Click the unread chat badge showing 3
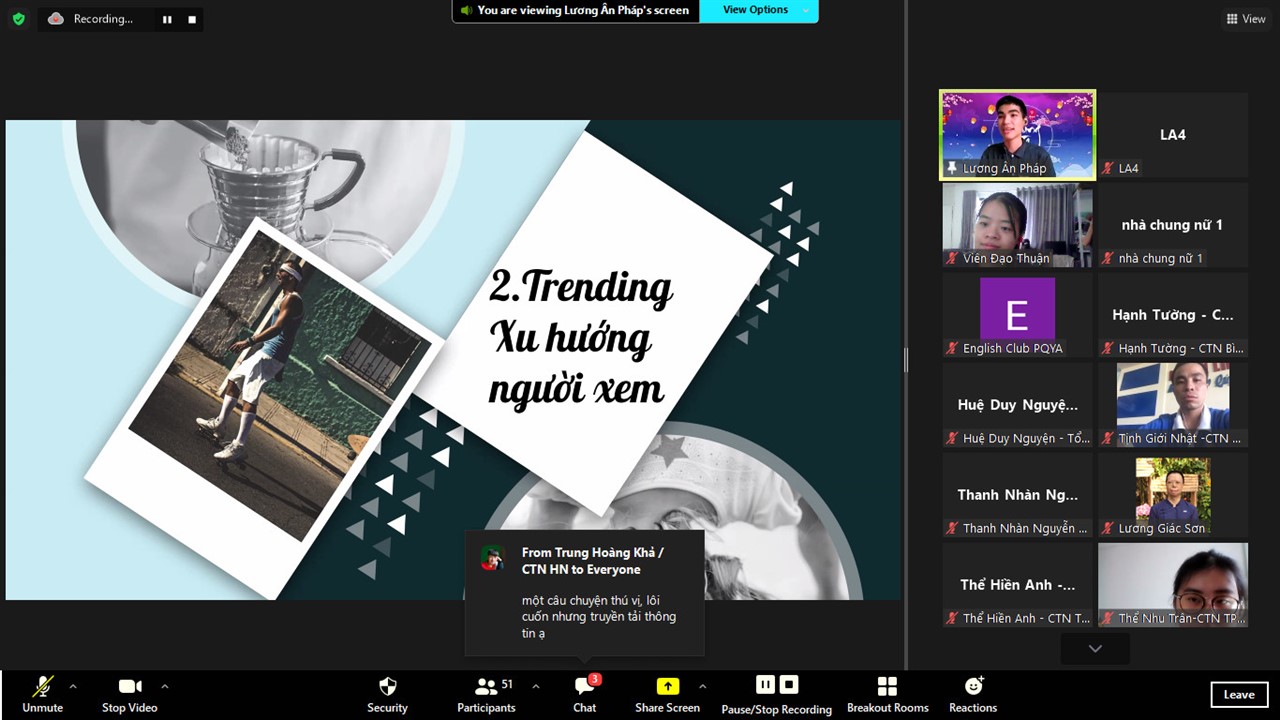Screen dimensions: 1280x720 [595, 680]
